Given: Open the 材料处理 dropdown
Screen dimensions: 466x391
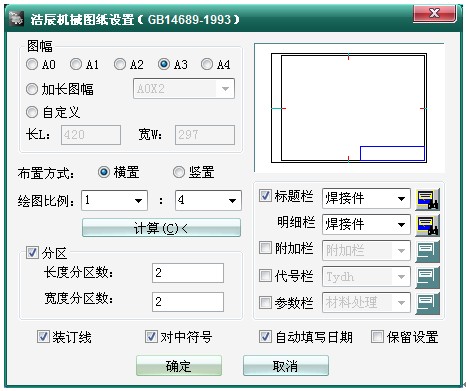Looking at the screenshot, I should (366, 302).
